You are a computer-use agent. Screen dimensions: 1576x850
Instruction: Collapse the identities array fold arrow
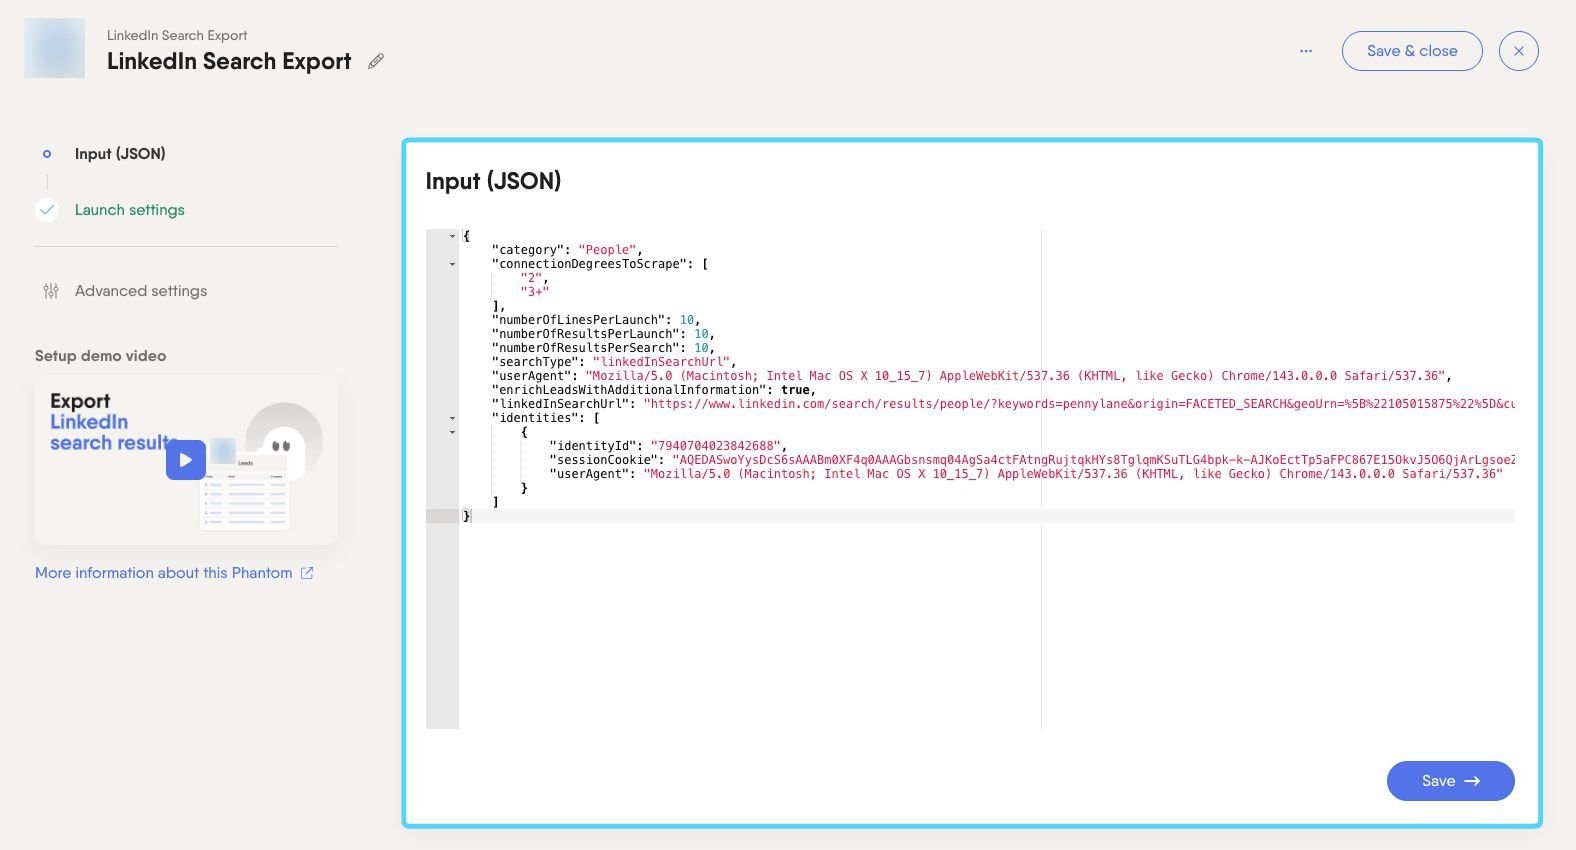click(452, 419)
